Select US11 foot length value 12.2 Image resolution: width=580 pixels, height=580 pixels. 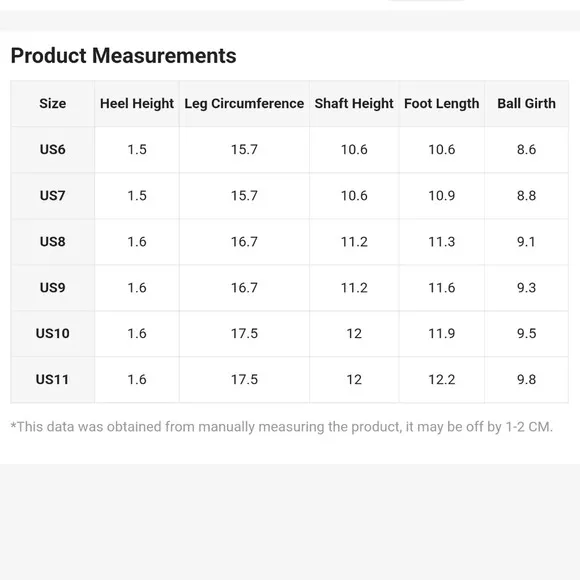click(442, 380)
